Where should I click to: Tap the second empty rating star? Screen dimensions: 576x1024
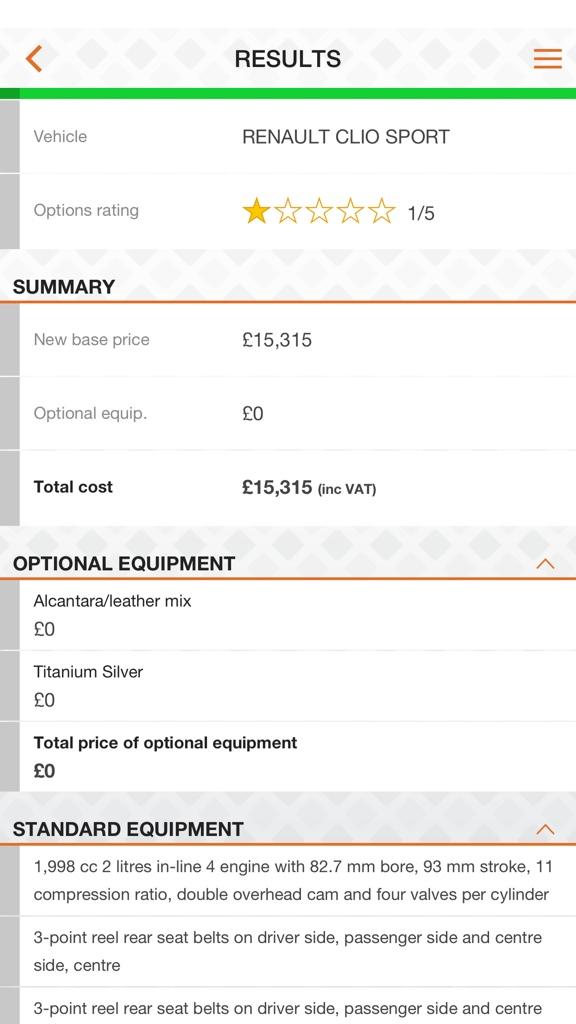point(287,212)
